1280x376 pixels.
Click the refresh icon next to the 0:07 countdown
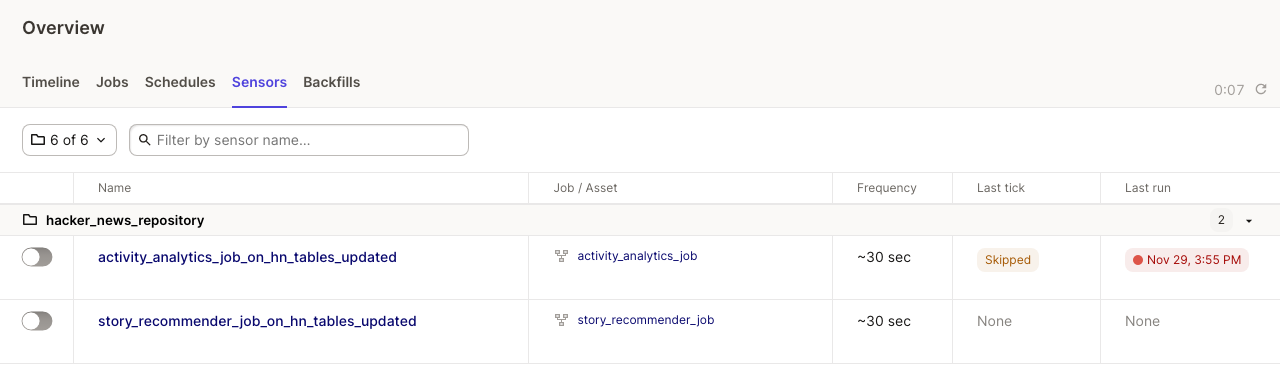pos(1261,89)
